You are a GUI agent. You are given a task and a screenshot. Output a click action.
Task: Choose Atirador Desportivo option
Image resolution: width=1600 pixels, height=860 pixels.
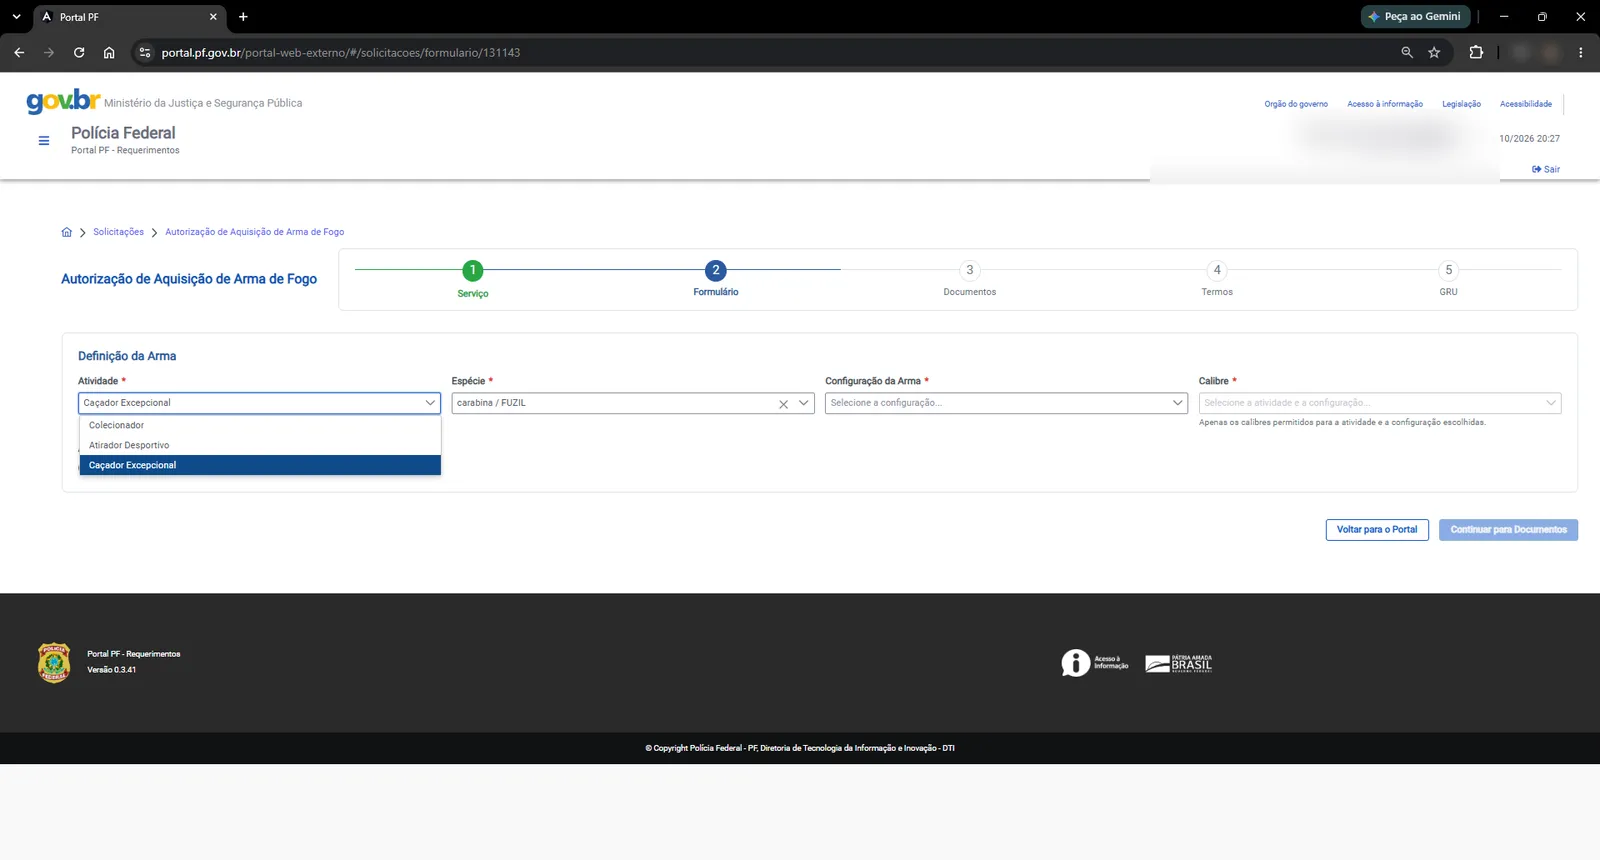260,445
